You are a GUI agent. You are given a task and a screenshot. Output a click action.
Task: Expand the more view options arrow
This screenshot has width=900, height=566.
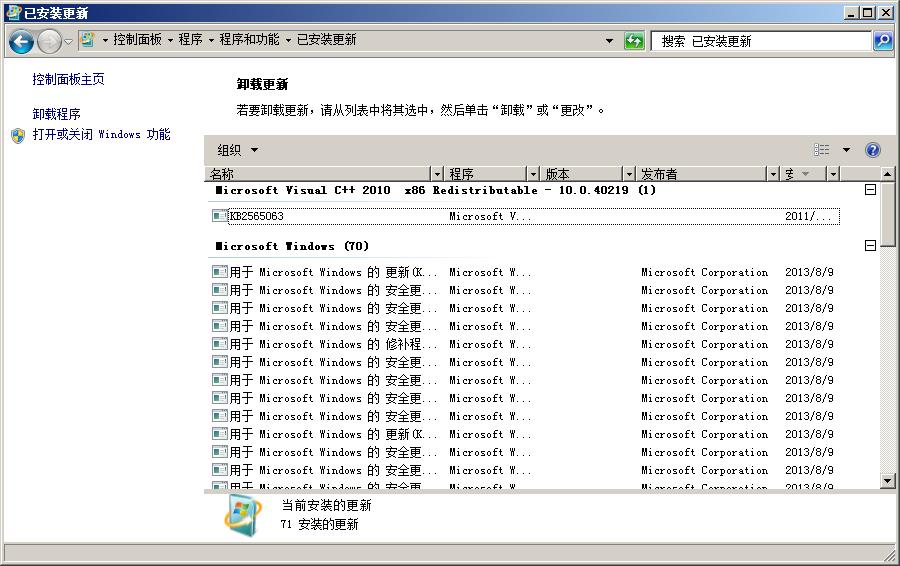pyautogui.click(x=846, y=150)
